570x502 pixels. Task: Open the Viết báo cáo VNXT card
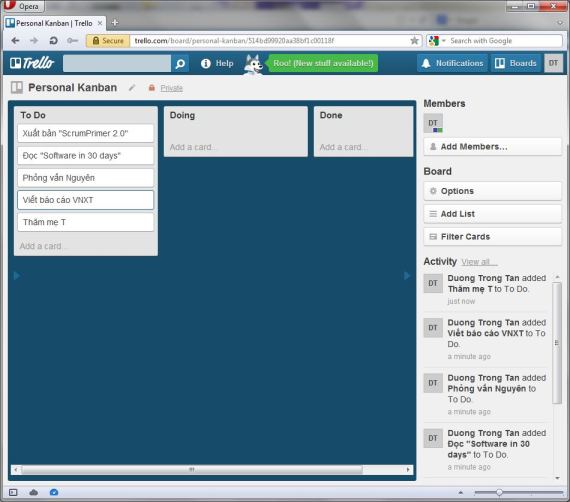pos(85,200)
